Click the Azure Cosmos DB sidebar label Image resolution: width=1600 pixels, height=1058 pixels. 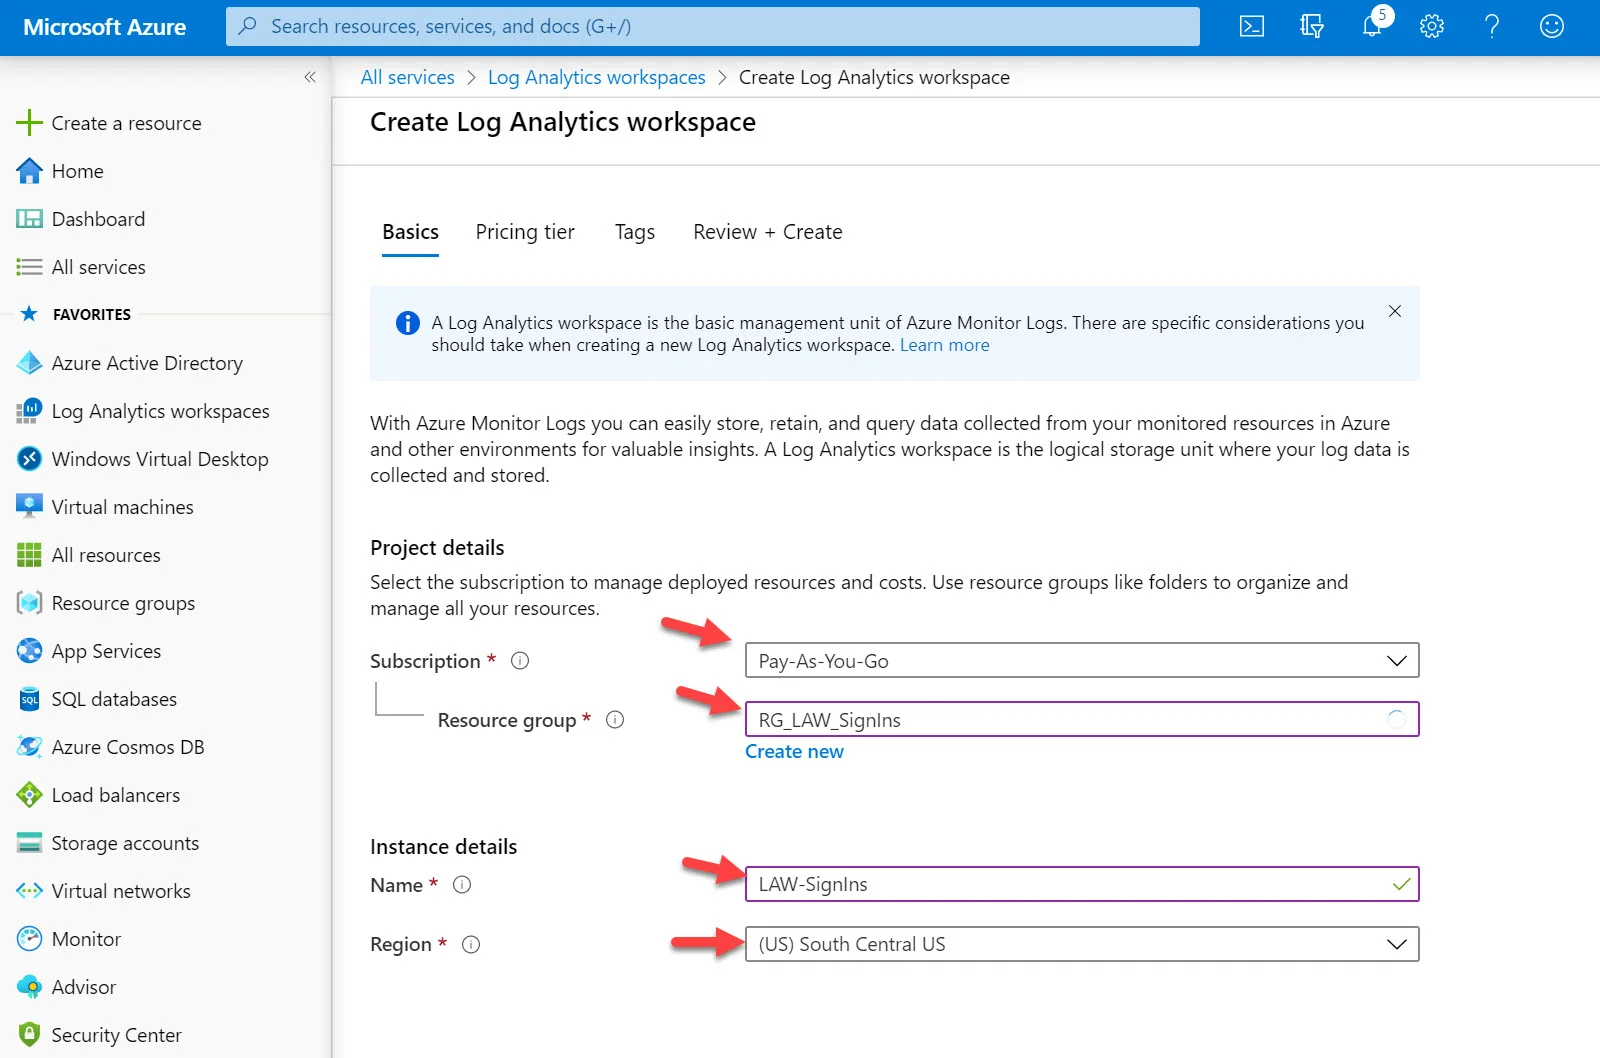point(128,747)
